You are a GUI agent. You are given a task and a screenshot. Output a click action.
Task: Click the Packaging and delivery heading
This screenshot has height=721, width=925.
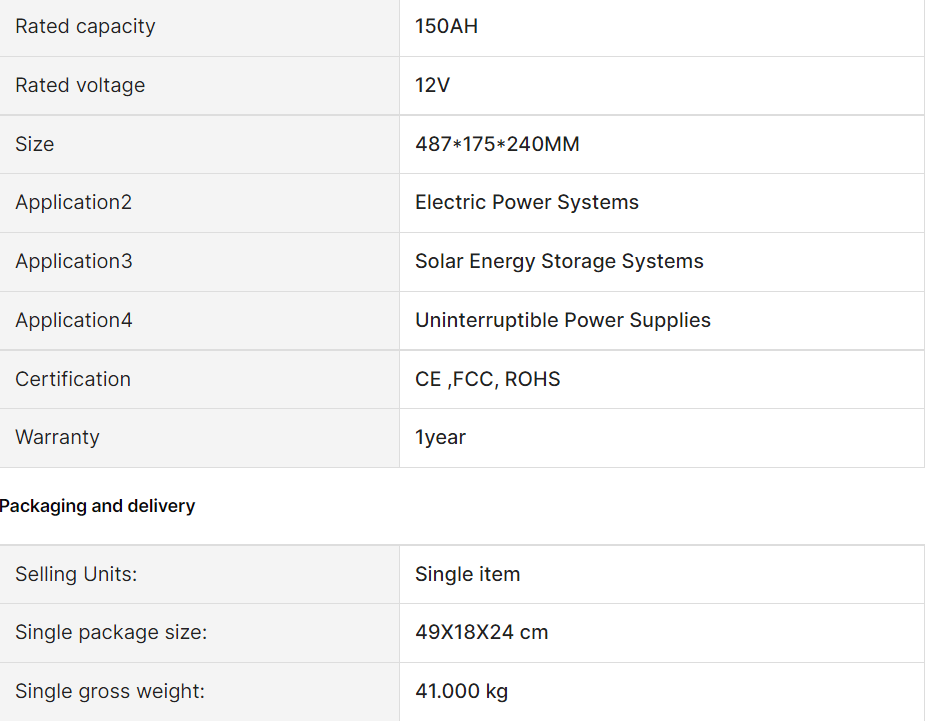[x=98, y=506]
